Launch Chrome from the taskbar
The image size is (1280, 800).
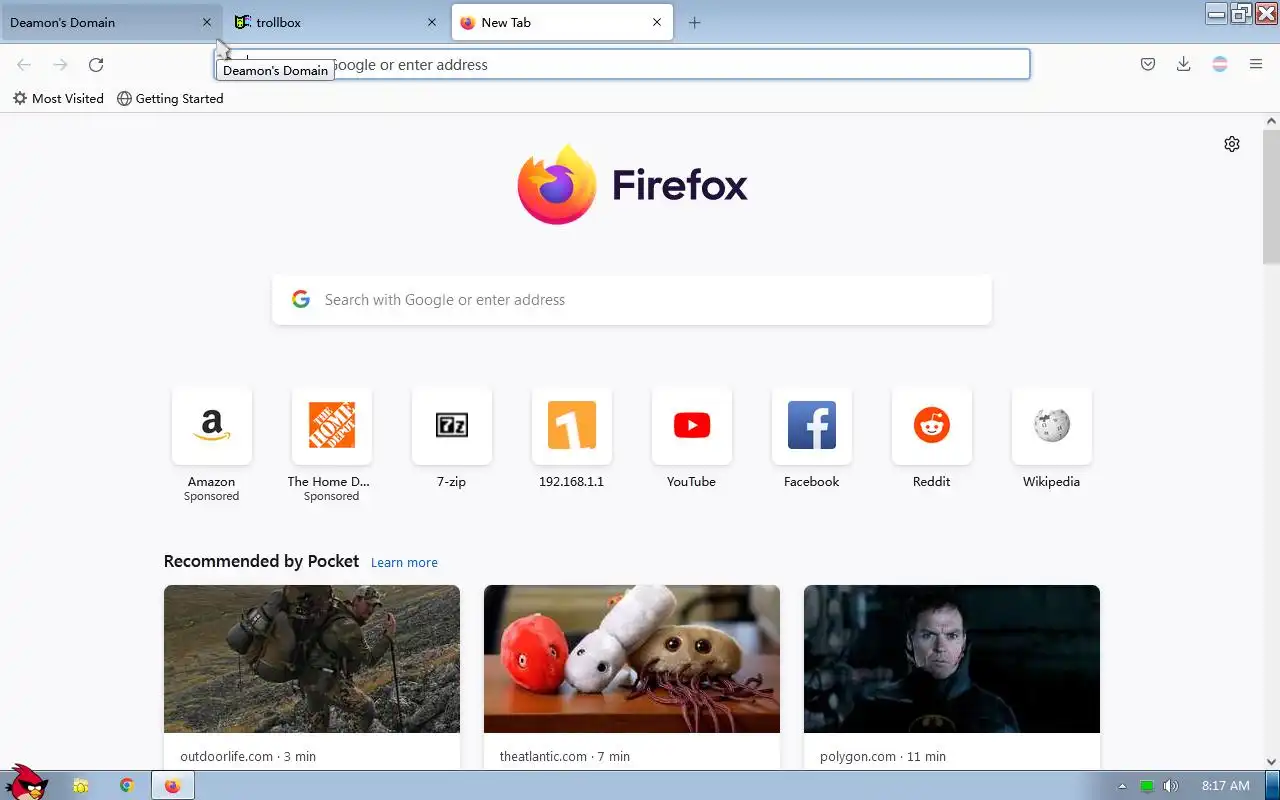pos(127,785)
